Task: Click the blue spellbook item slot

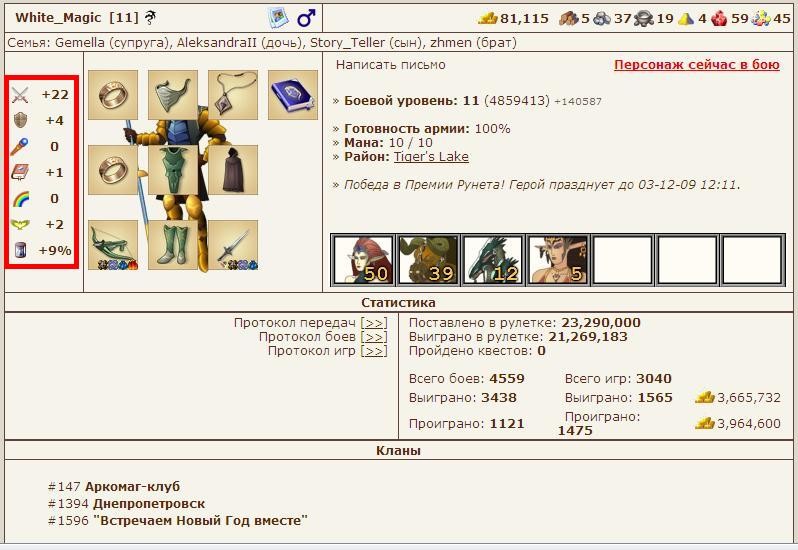Action: tap(292, 95)
